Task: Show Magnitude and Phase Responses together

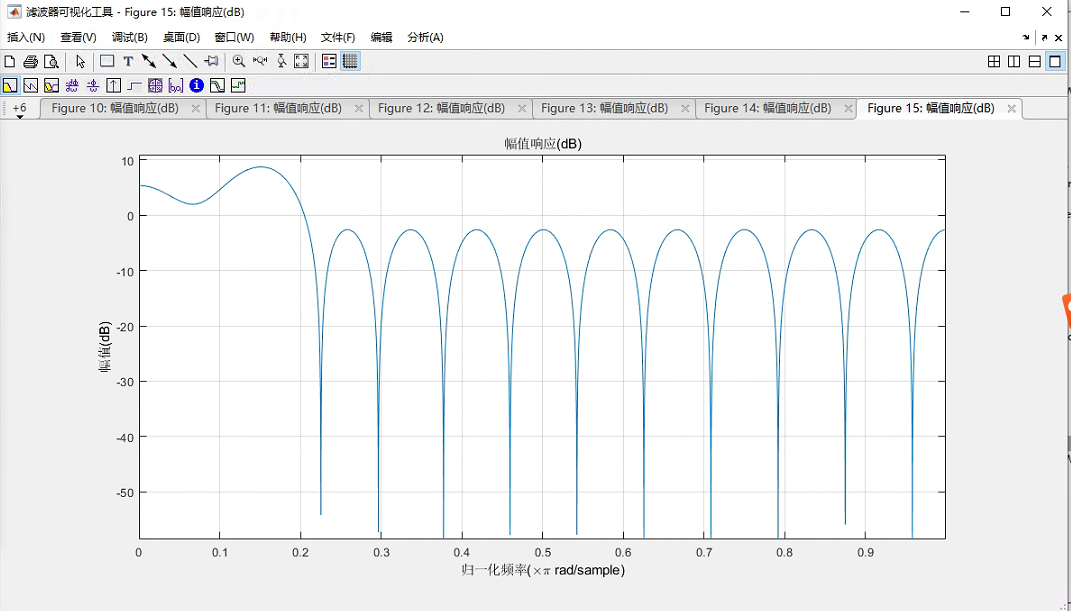Action: tap(51, 85)
